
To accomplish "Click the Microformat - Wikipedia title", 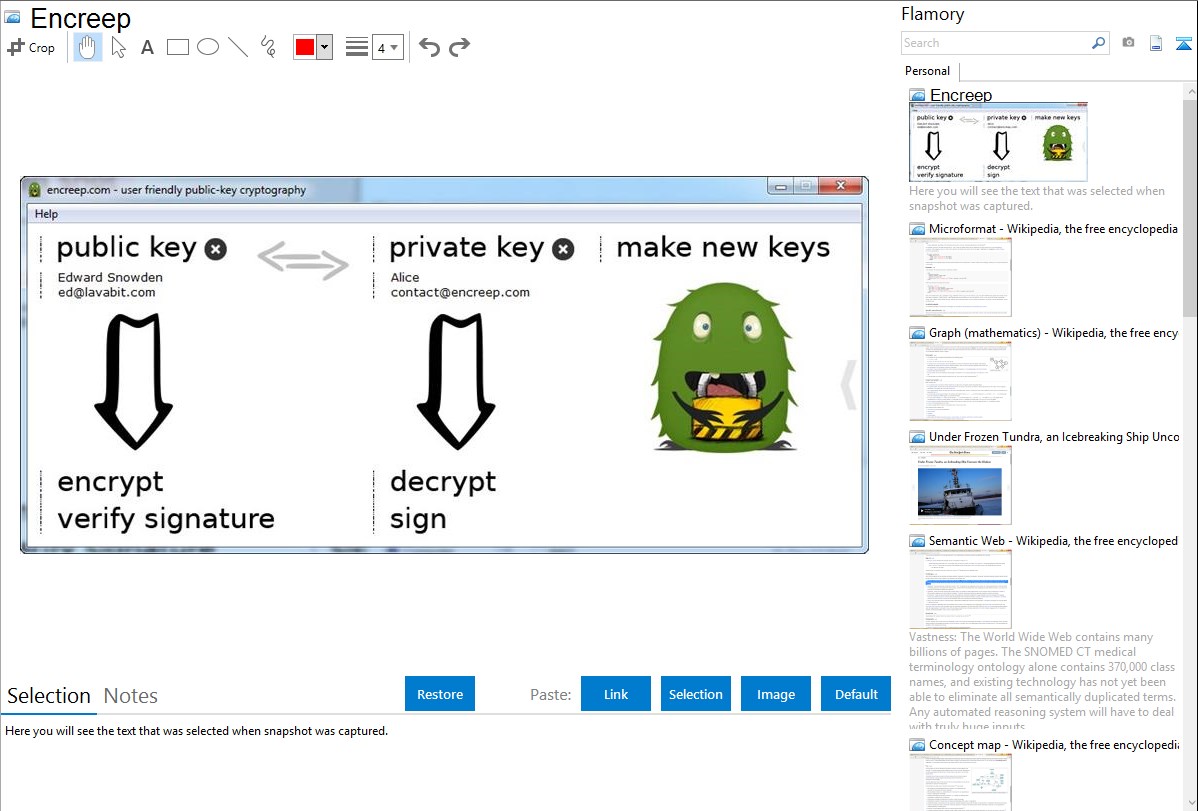I will [x=1053, y=229].
